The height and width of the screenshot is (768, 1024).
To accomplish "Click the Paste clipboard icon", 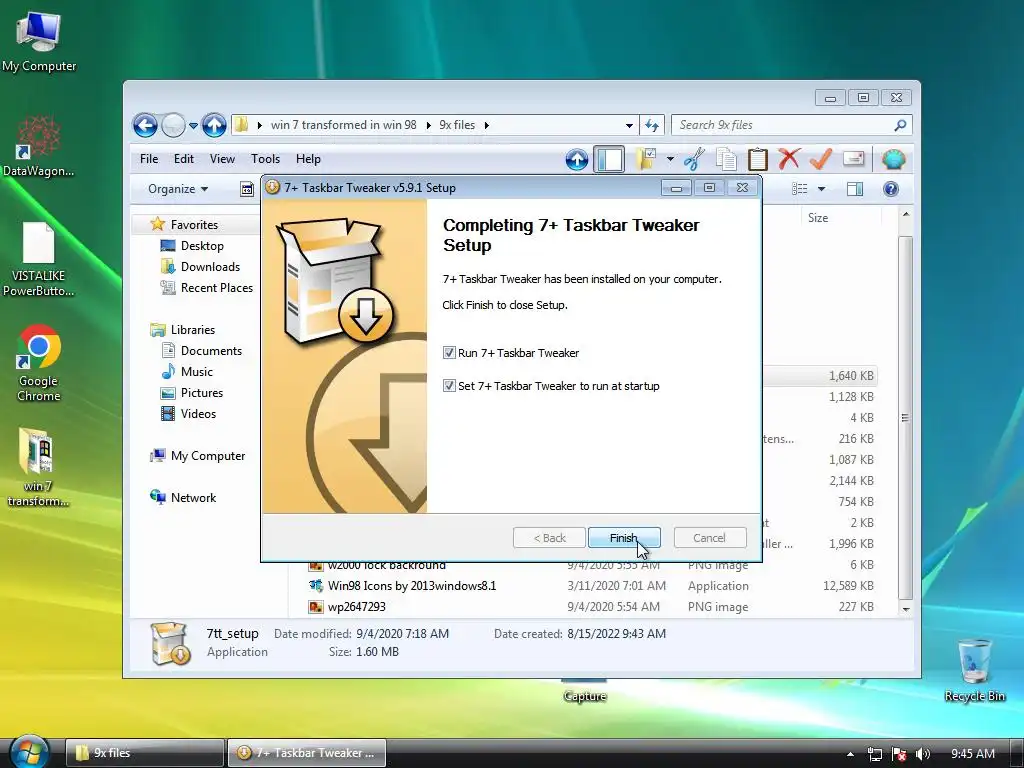I will [758, 159].
